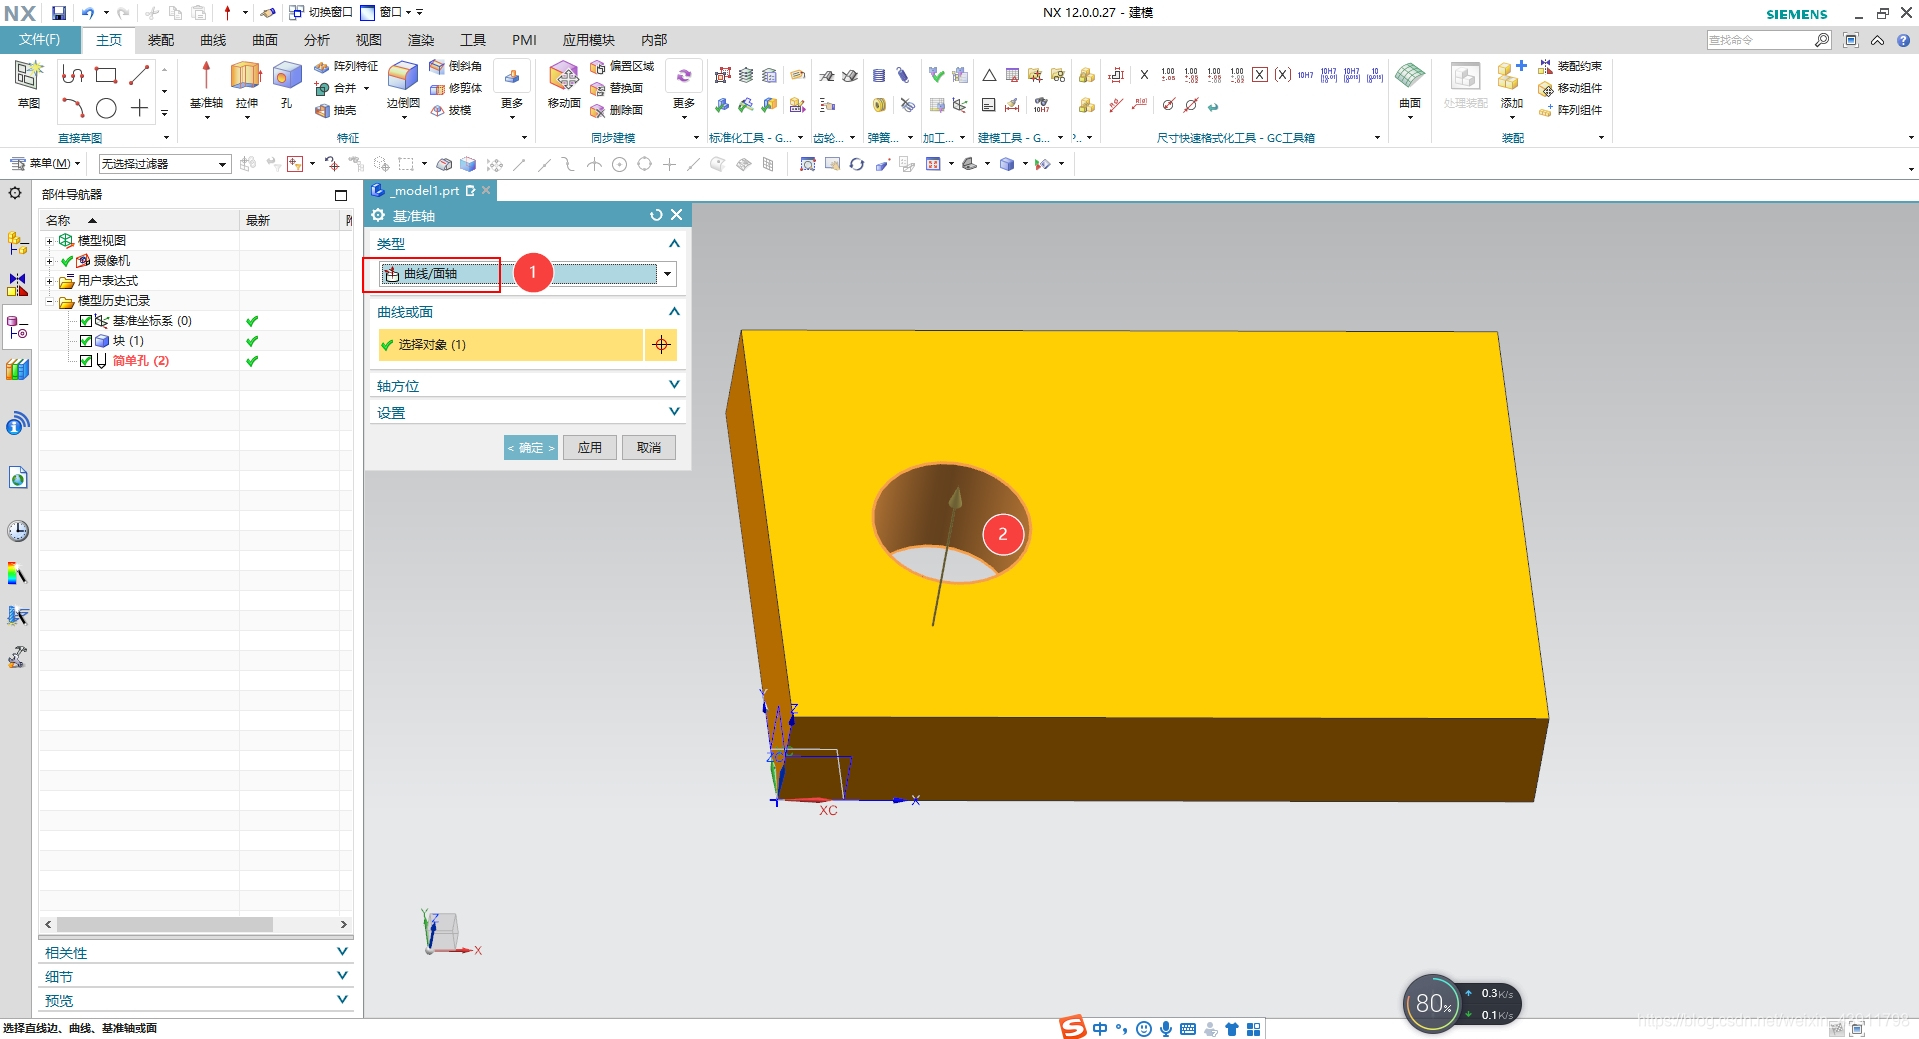Screen dimensions: 1919x1039
Task: Open Assembly Constraints (装配约束) tool
Action: 1570,66
